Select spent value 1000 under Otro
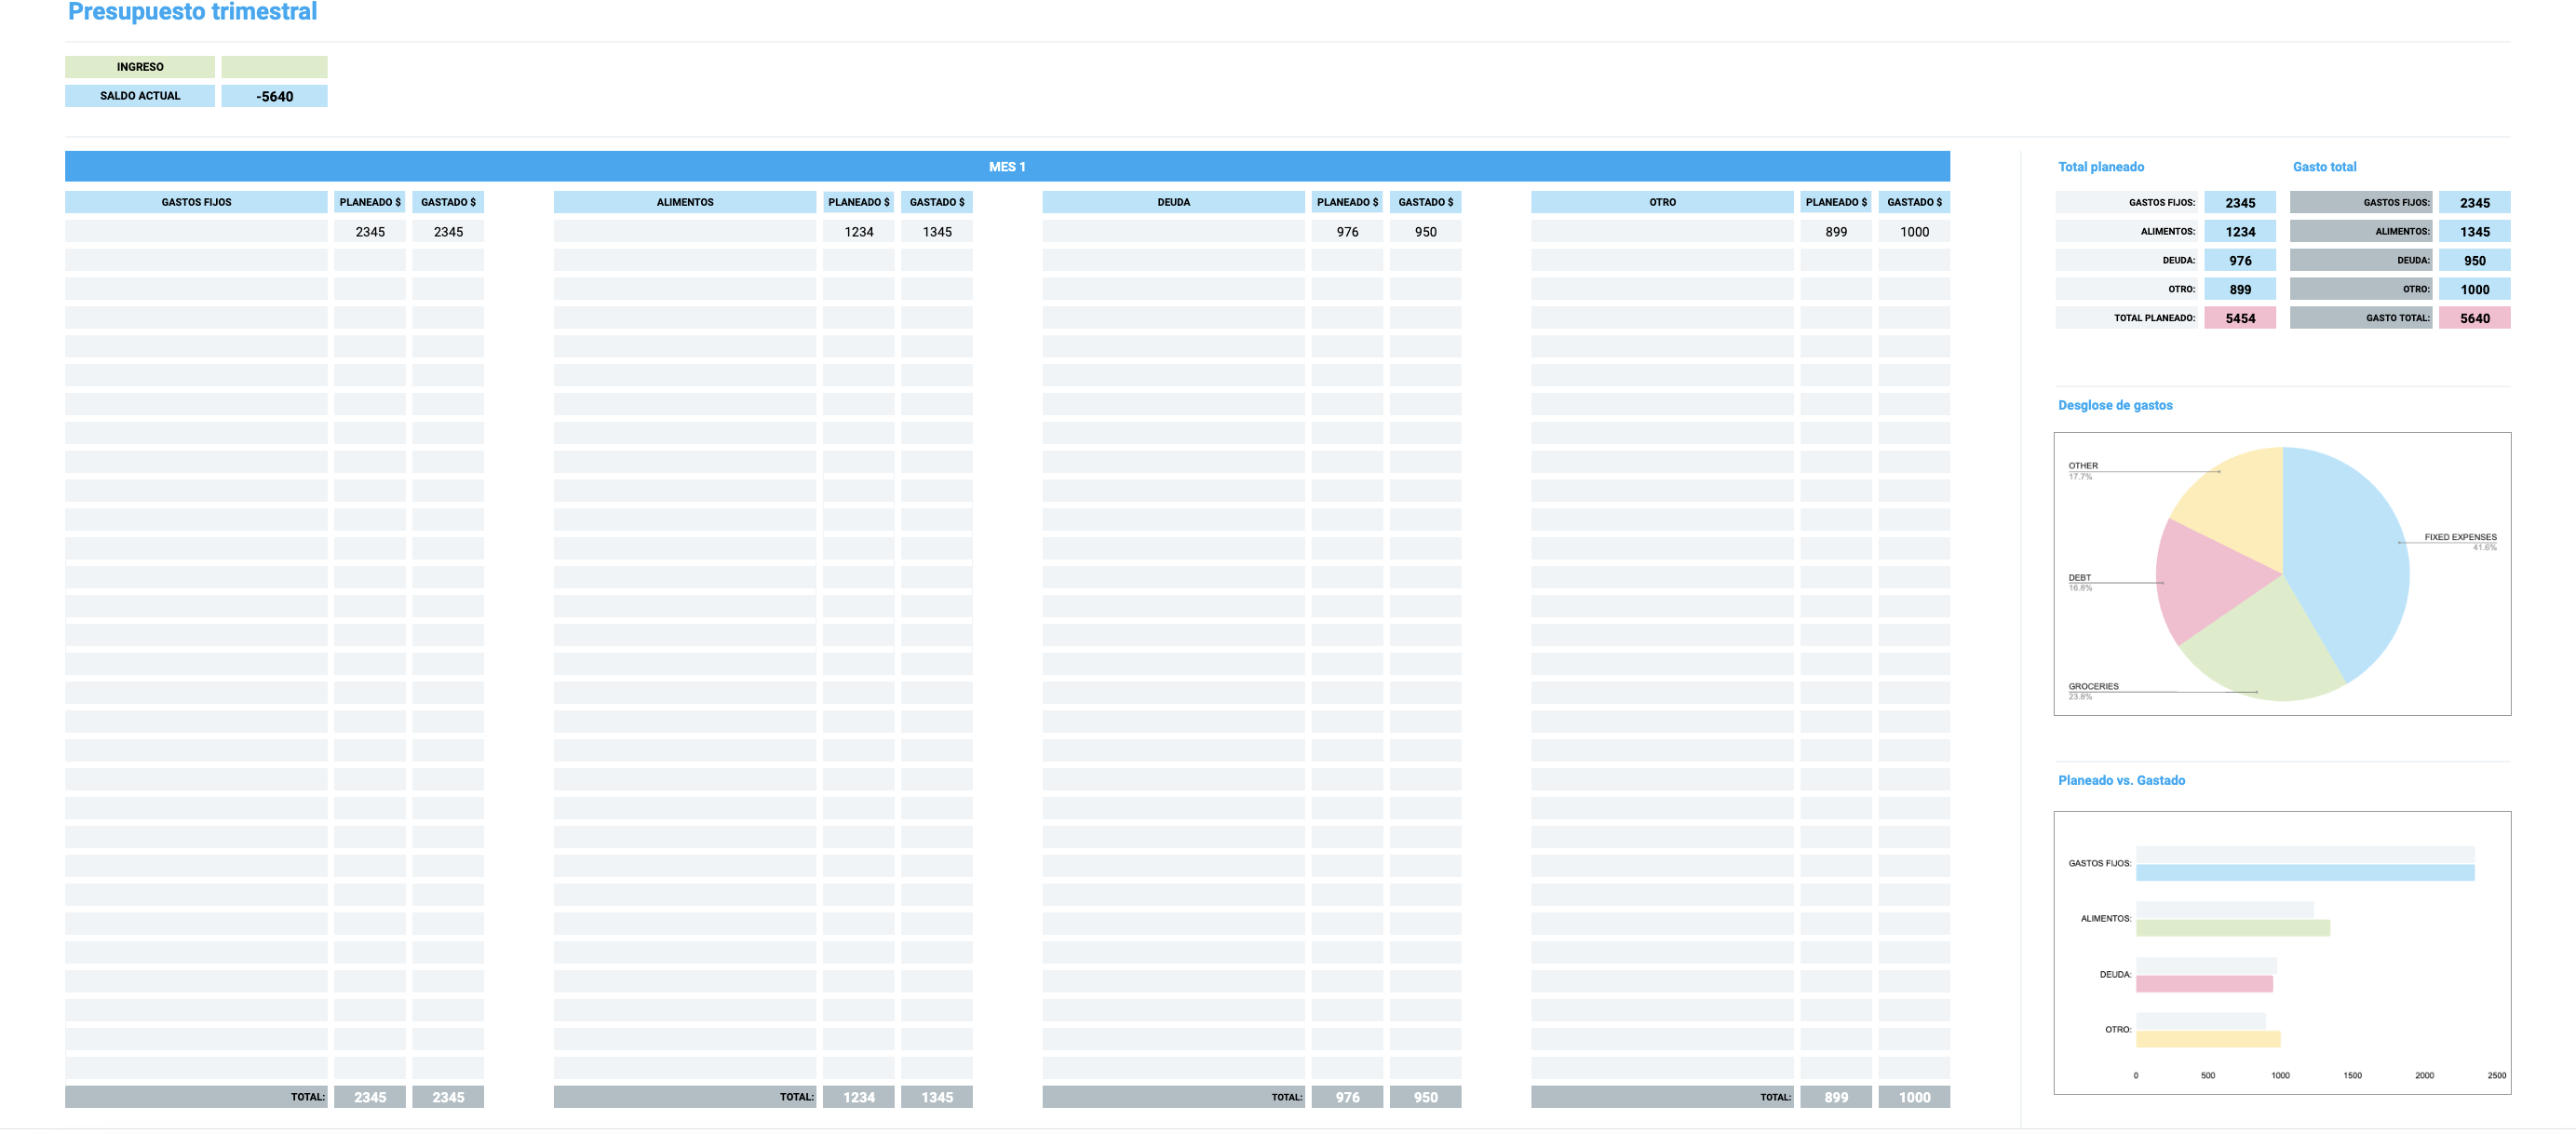This screenshot has height=1134, width=2576. 1914,231
